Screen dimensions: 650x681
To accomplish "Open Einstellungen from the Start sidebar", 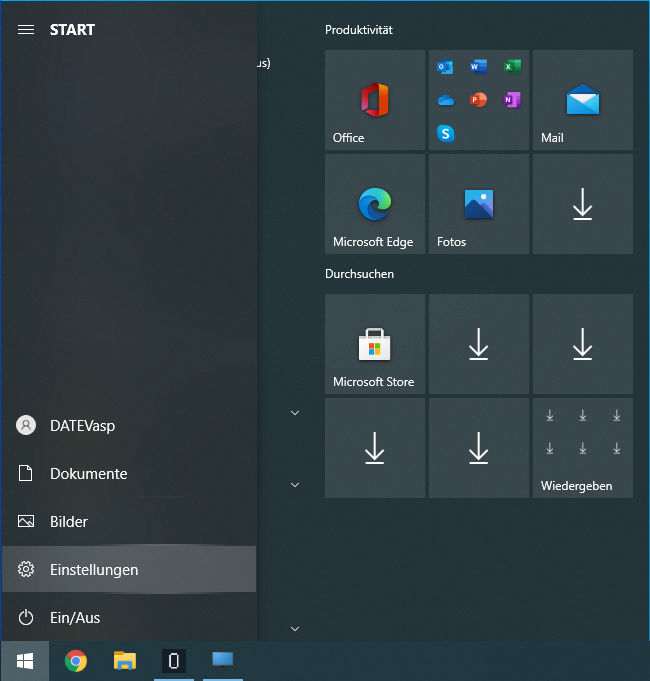I will click(x=129, y=569).
